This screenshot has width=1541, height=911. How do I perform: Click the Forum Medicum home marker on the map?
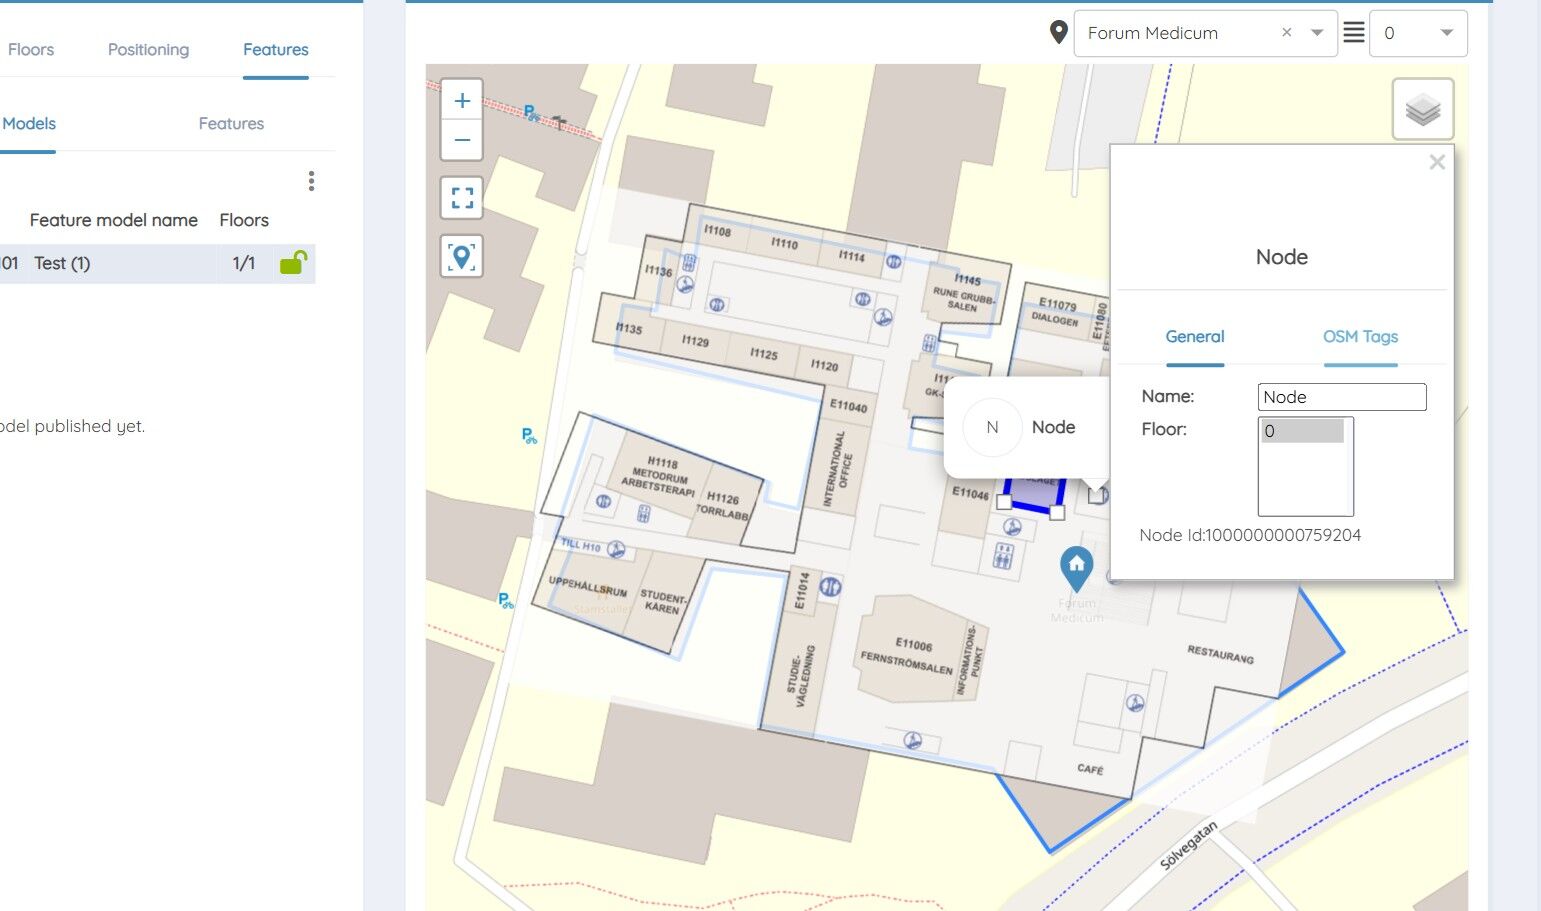(1076, 568)
